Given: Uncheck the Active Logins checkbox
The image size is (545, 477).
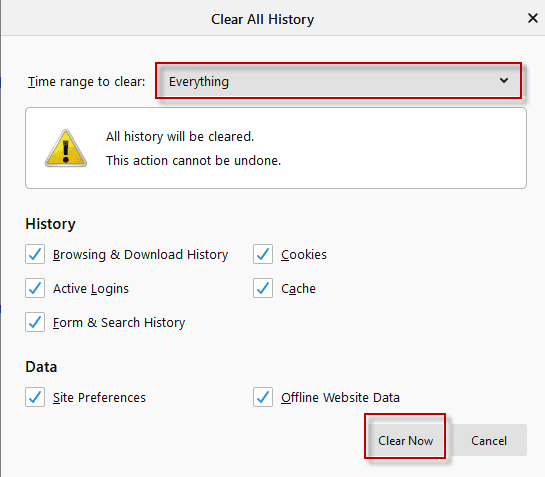Looking at the screenshot, I should coord(35,288).
